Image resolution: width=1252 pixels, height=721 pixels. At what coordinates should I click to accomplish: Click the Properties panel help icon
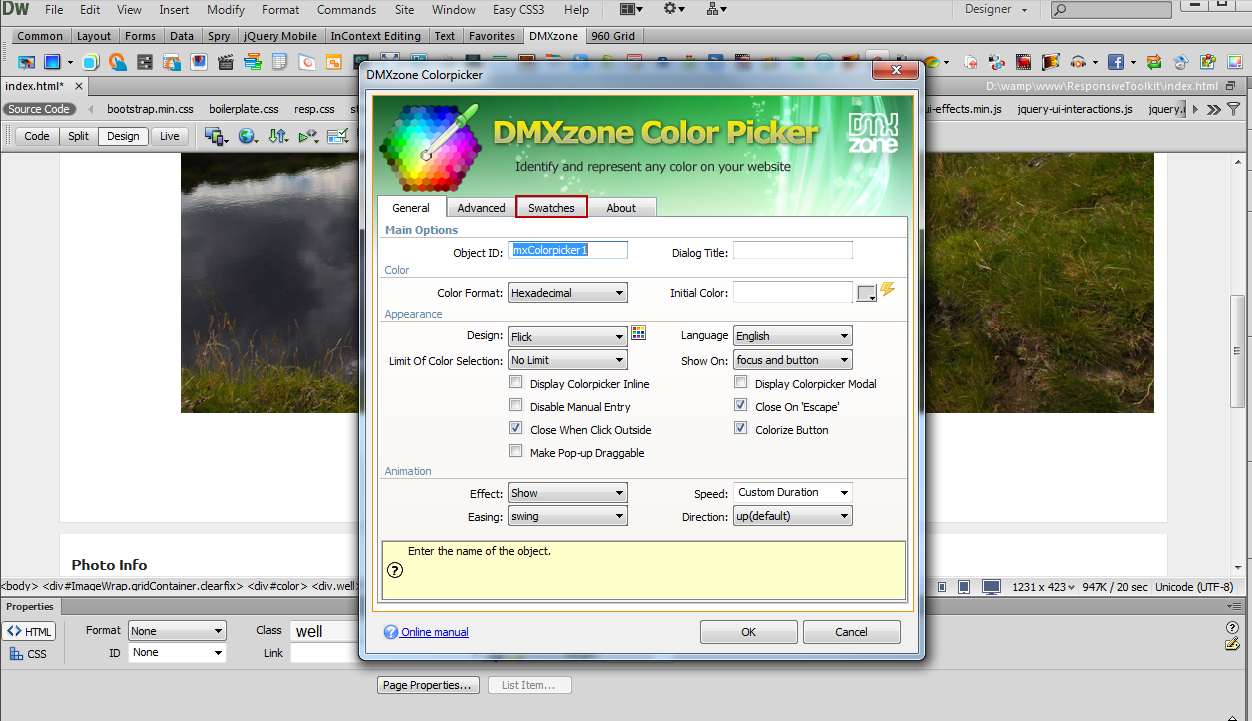tap(1232, 628)
